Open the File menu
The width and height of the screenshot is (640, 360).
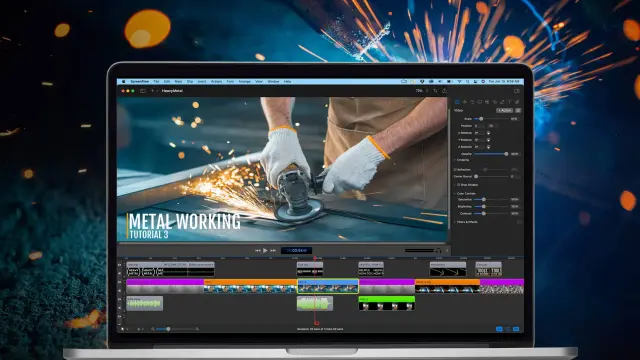tap(156, 82)
